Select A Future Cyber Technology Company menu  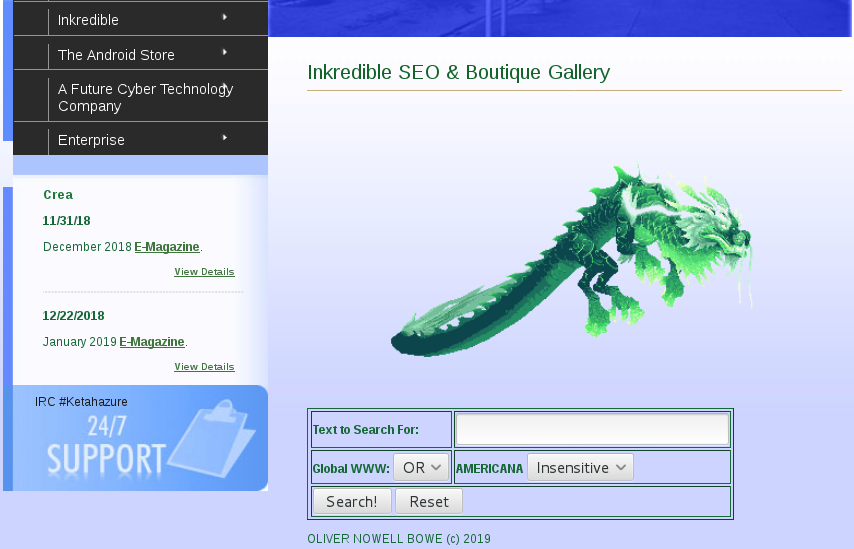pyautogui.click(x=145, y=97)
